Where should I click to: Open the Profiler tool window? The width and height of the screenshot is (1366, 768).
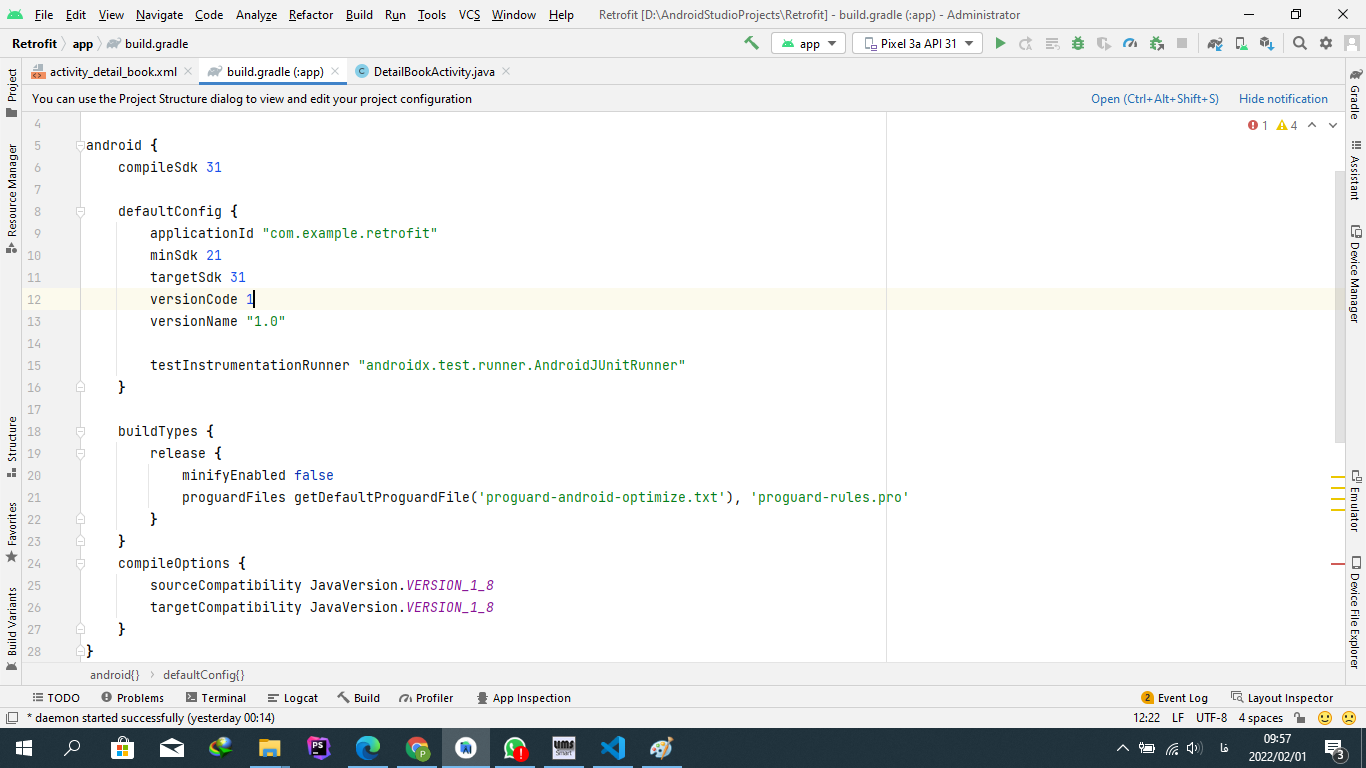tap(426, 698)
